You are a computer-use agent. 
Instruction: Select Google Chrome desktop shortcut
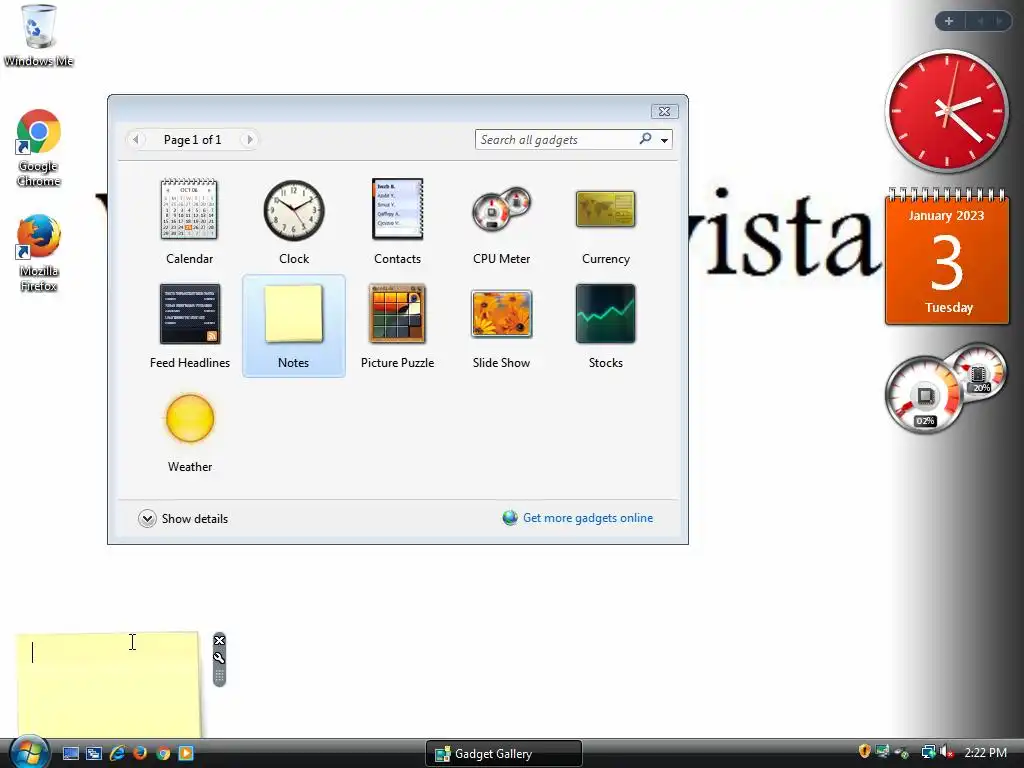point(39,148)
